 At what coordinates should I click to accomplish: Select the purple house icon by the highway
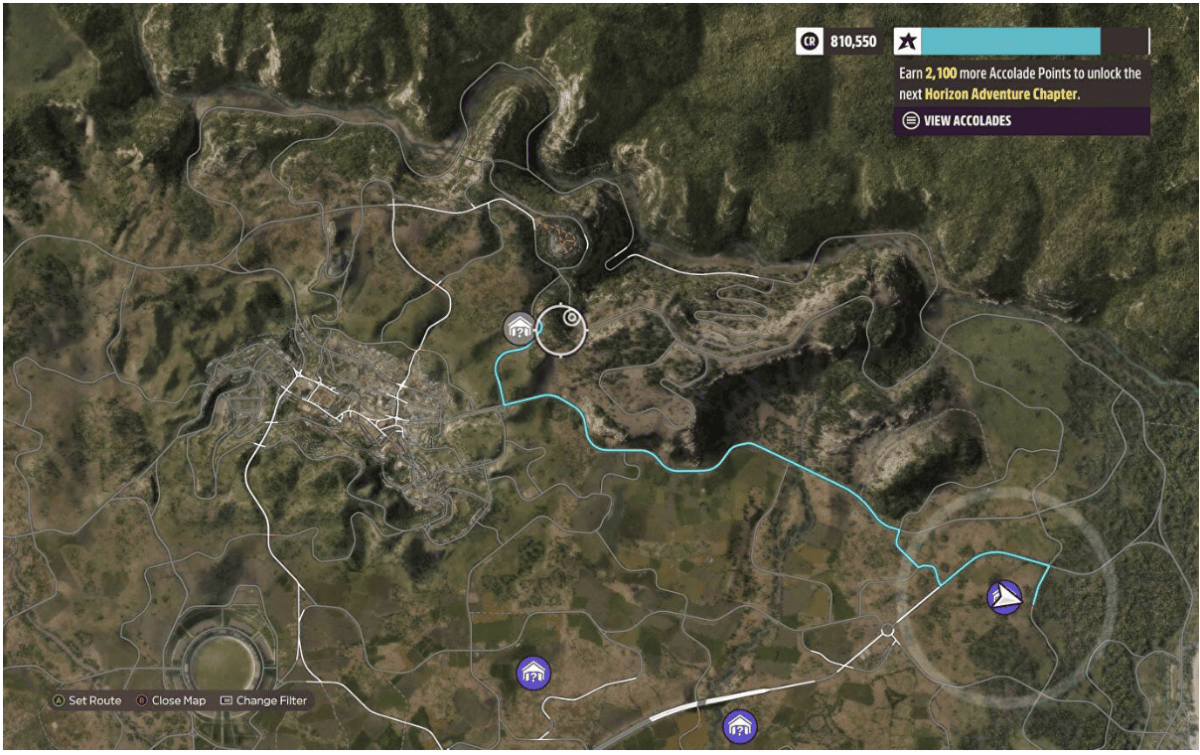[739, 726]
